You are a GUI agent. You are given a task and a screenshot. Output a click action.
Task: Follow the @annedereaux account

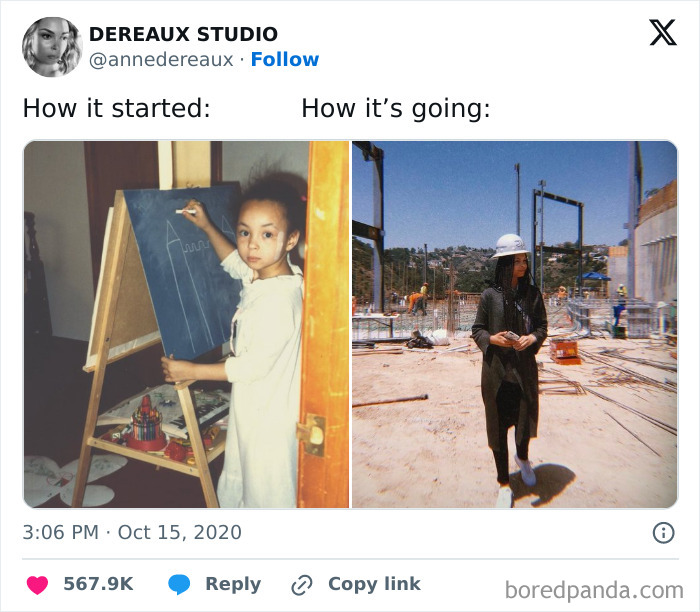click(285, 59)
